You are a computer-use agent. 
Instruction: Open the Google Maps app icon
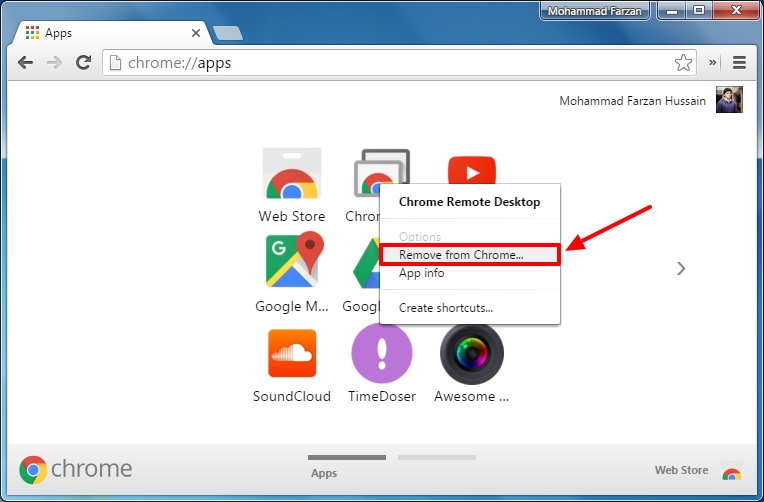294,259
